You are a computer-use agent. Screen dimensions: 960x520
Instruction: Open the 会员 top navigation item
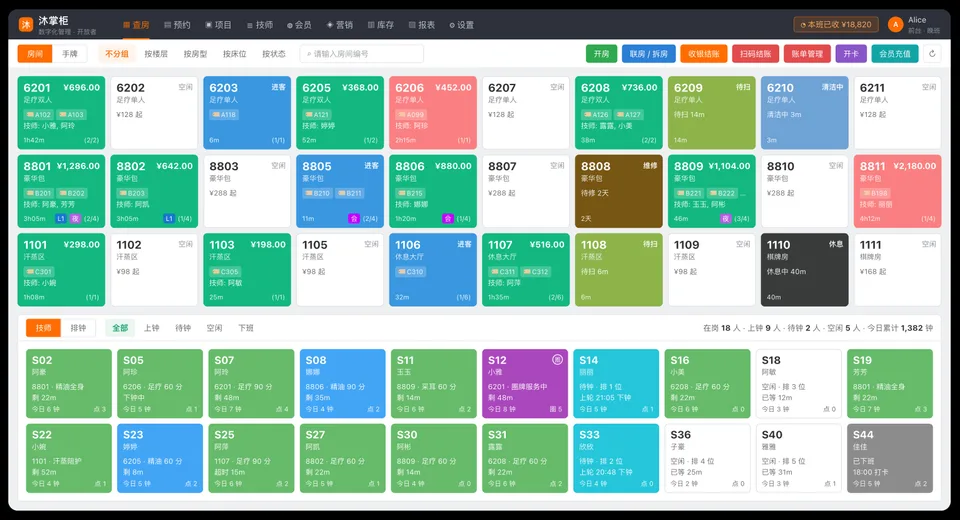[x=299, y=25]
